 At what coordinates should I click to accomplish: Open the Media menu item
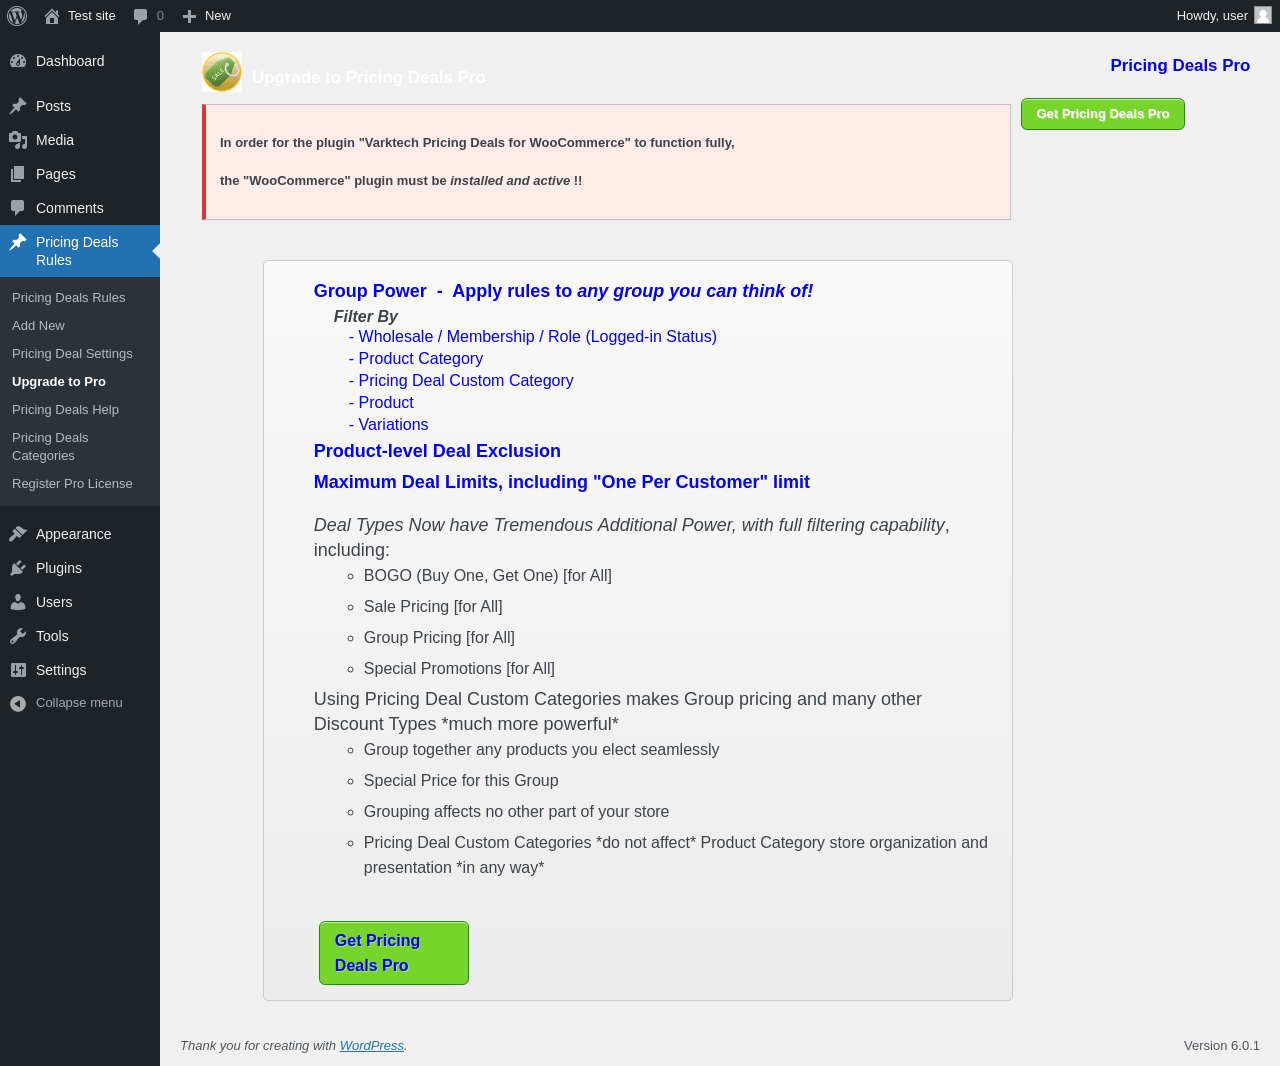[x=80, y=140]
